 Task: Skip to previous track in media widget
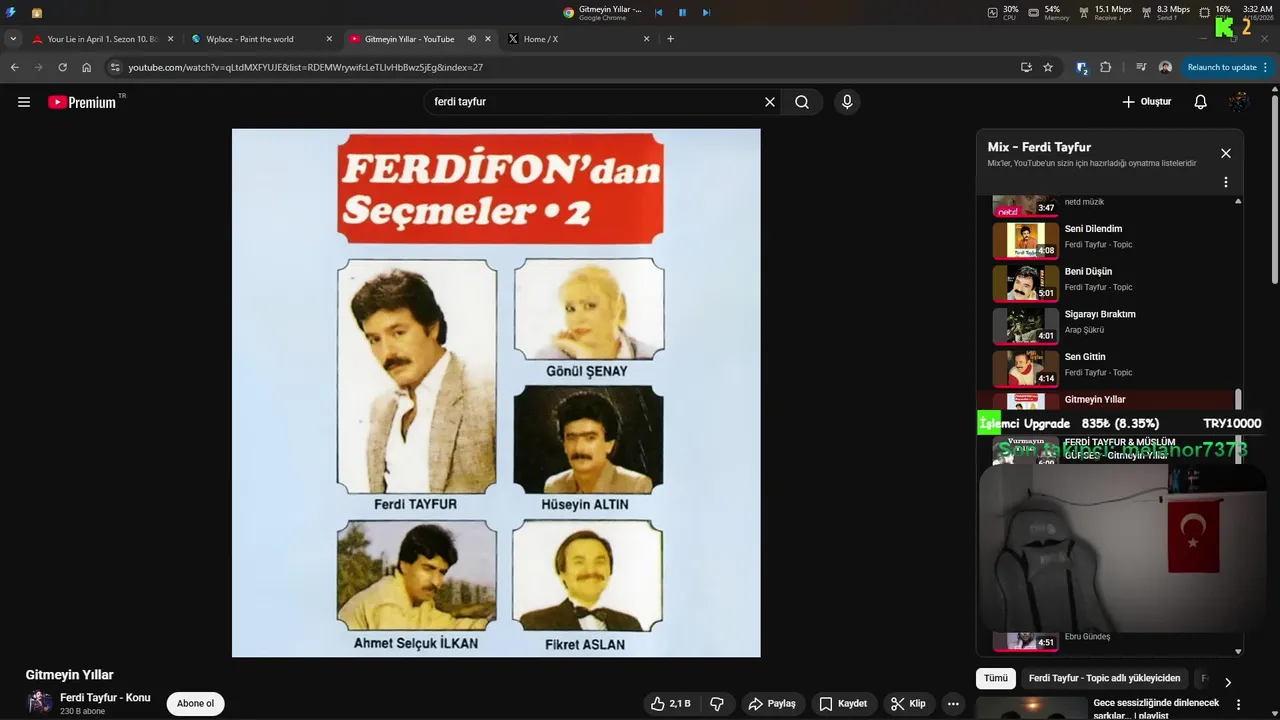click(x=658, y=13)
